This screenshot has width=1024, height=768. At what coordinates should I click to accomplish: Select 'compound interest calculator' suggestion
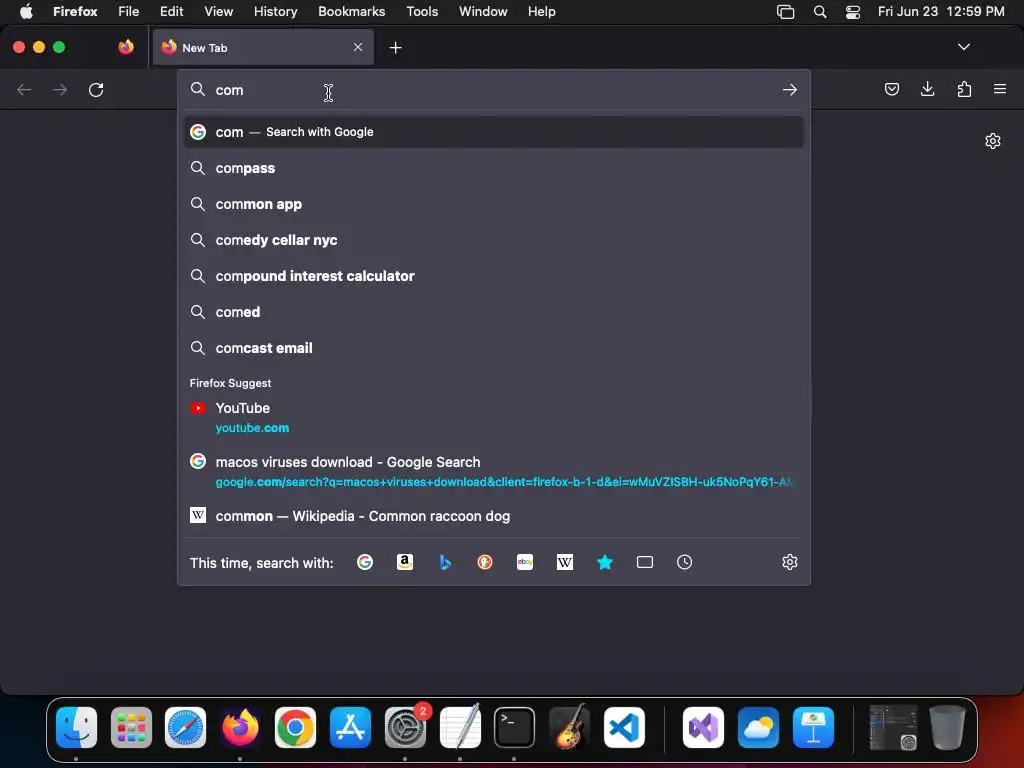[x=494, y=276]
